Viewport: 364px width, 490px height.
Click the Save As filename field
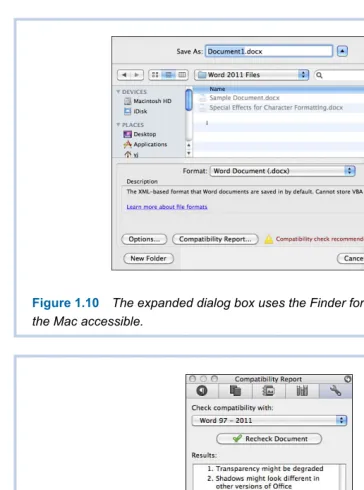[x=269, y=51]
